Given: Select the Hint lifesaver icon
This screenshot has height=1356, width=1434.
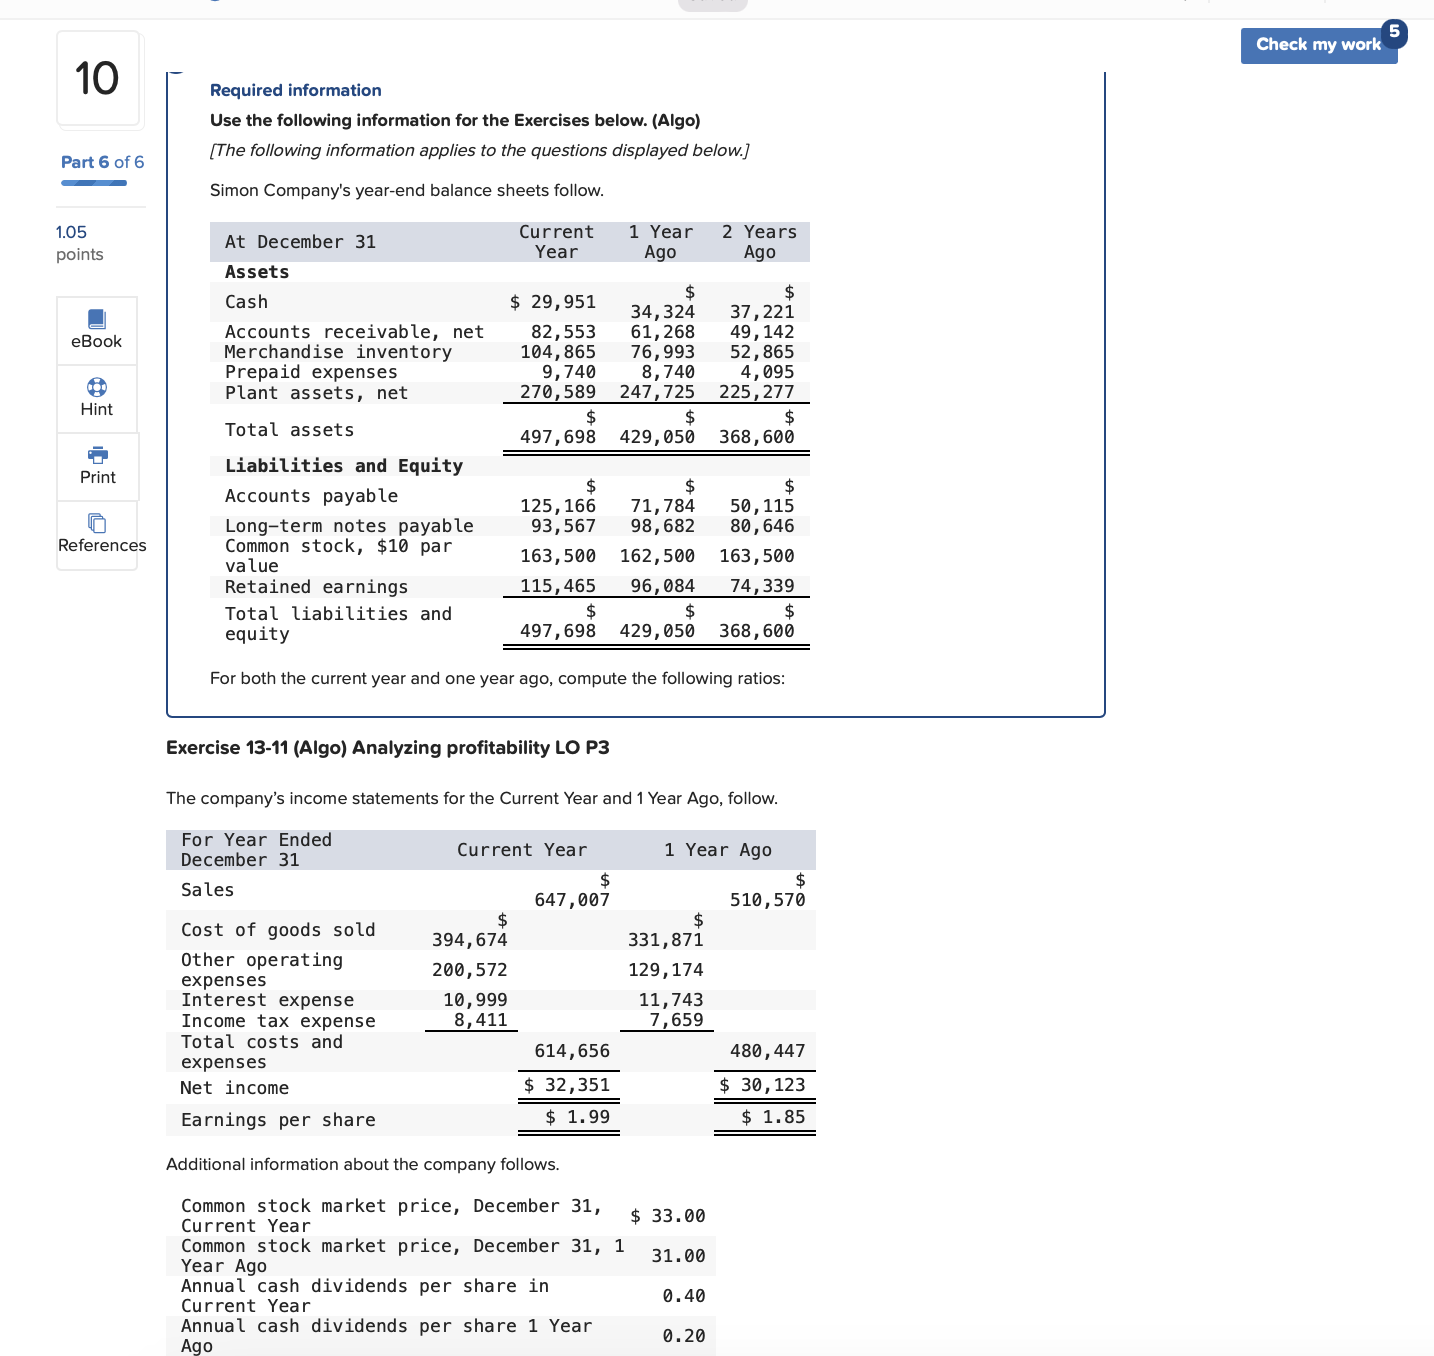Looking at the screenshot, I should [x=96, y=388].
